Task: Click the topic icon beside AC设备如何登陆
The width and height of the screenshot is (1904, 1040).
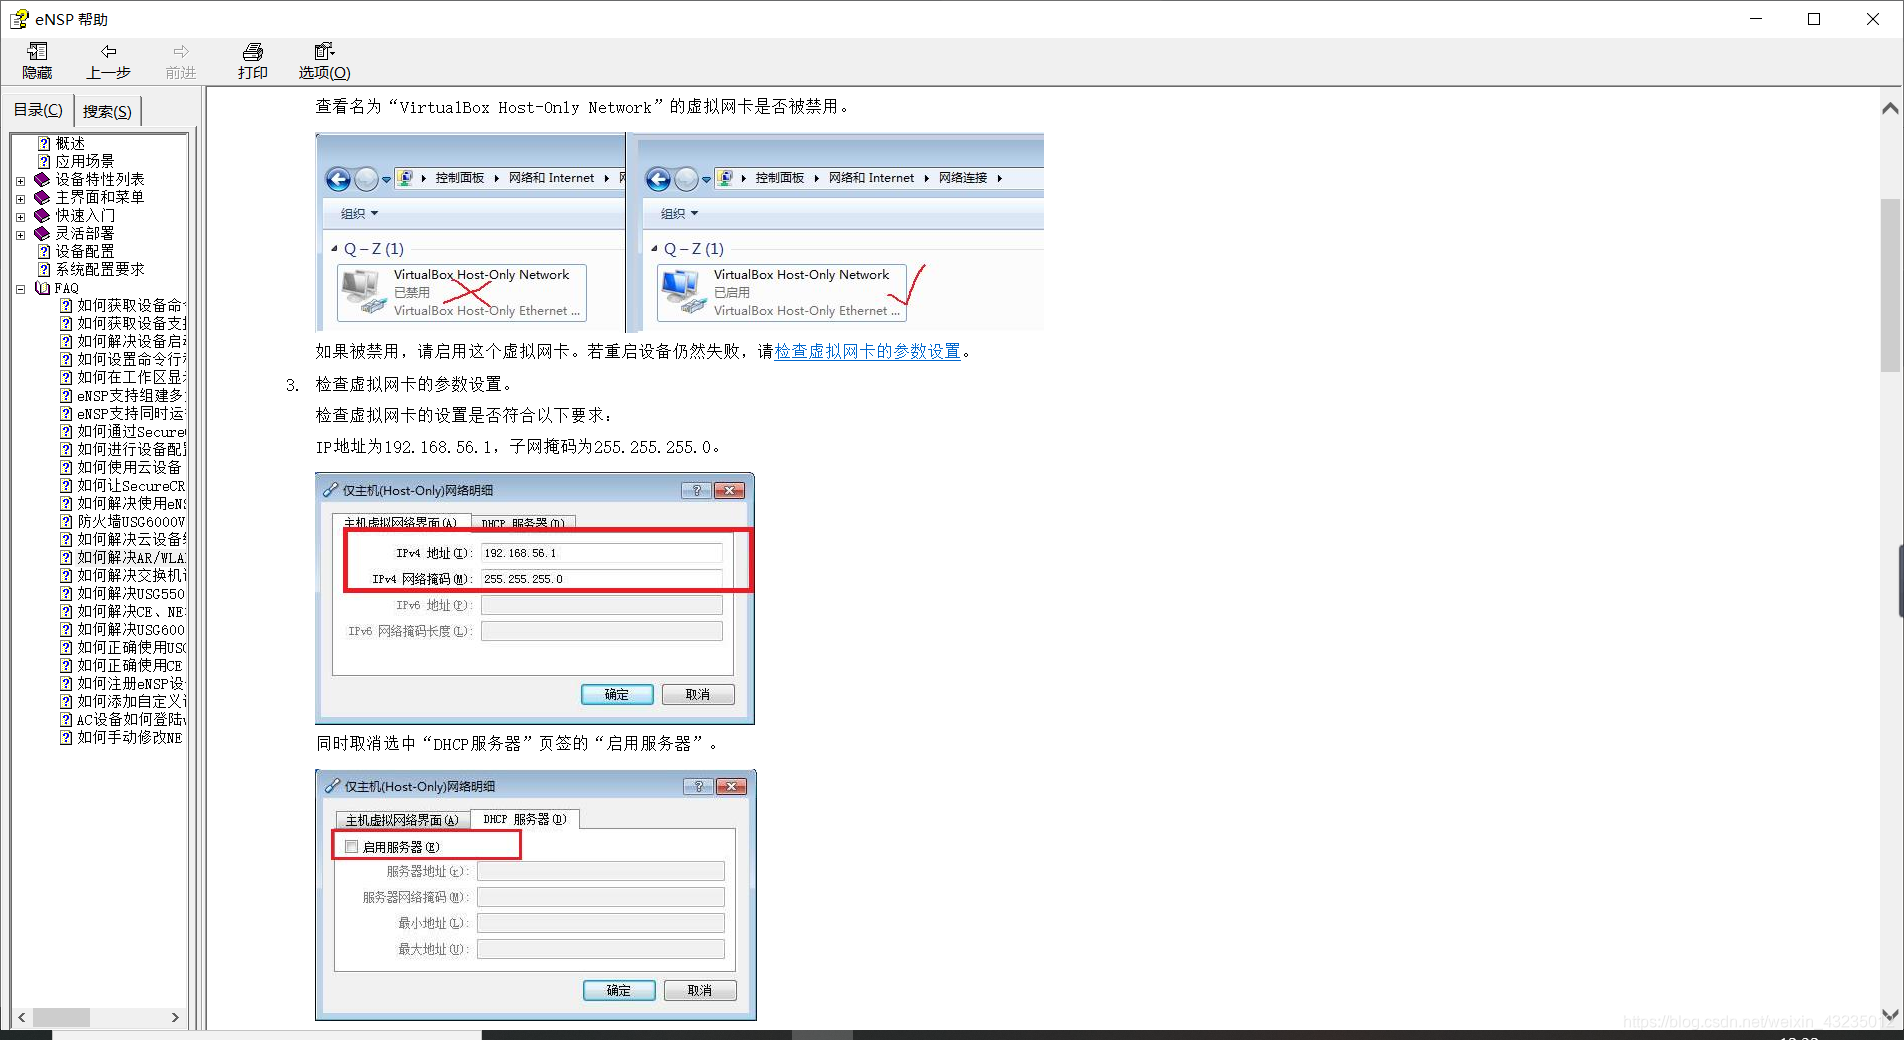Action: pyautogui.click(x=66, y=719)
